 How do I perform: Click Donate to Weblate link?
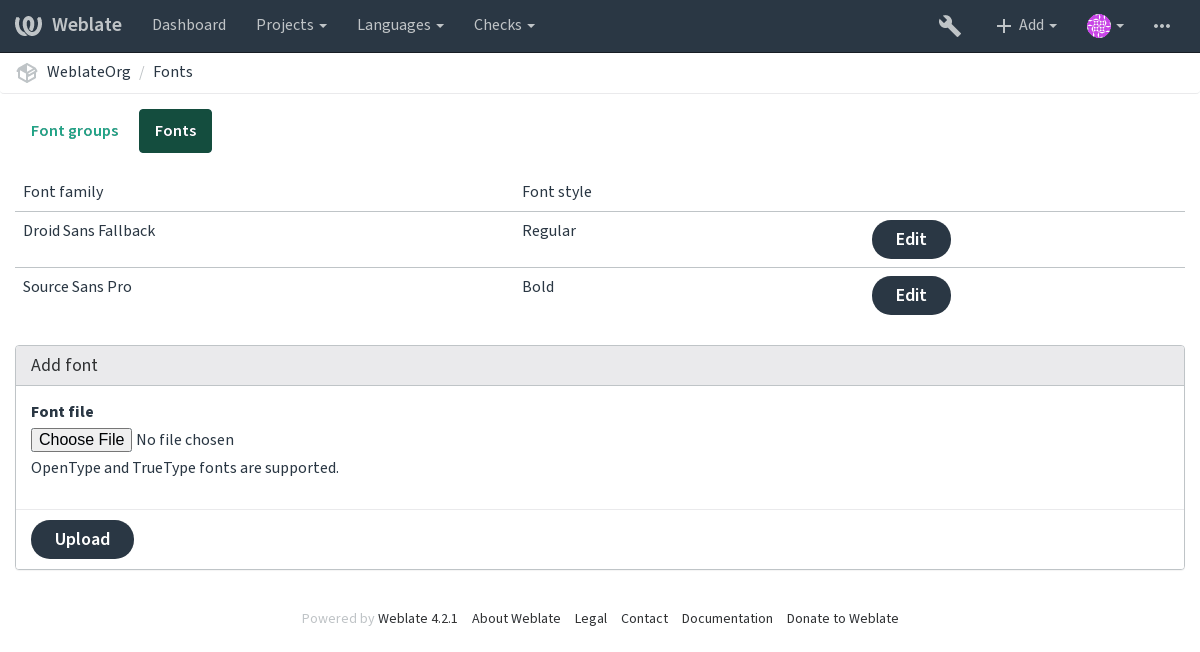843,619
